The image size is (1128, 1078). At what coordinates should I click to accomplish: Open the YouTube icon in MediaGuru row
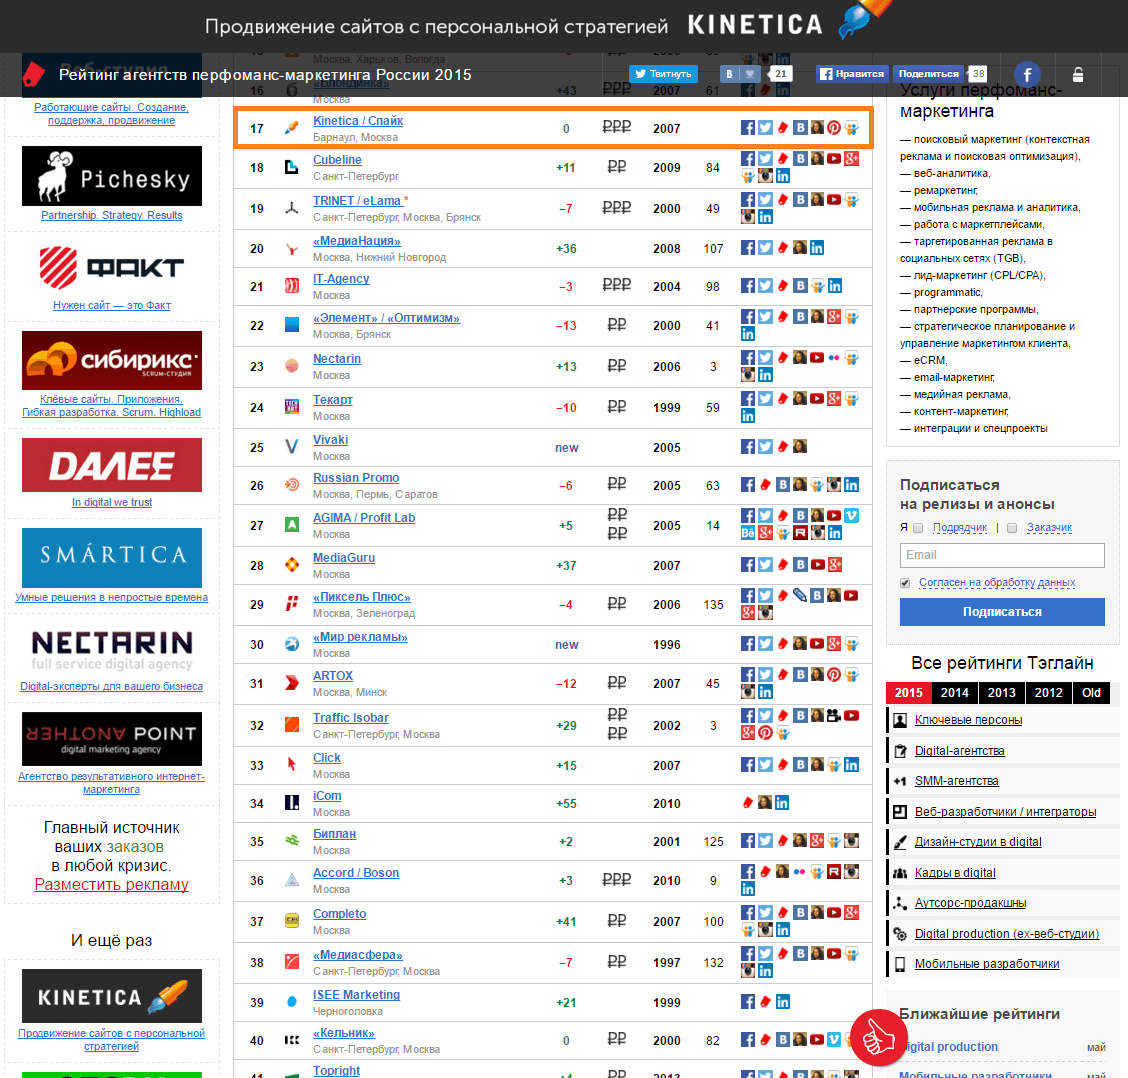click(817, 564)
